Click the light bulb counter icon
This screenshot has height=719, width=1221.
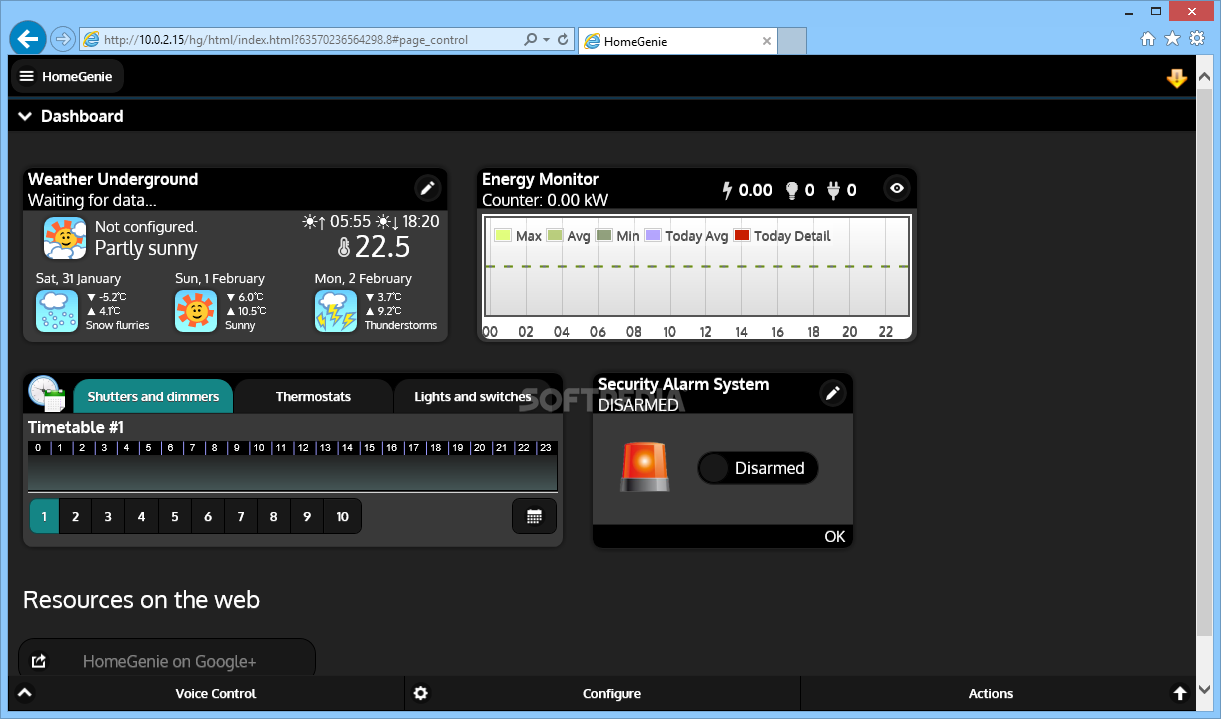(x=792, y=190)
